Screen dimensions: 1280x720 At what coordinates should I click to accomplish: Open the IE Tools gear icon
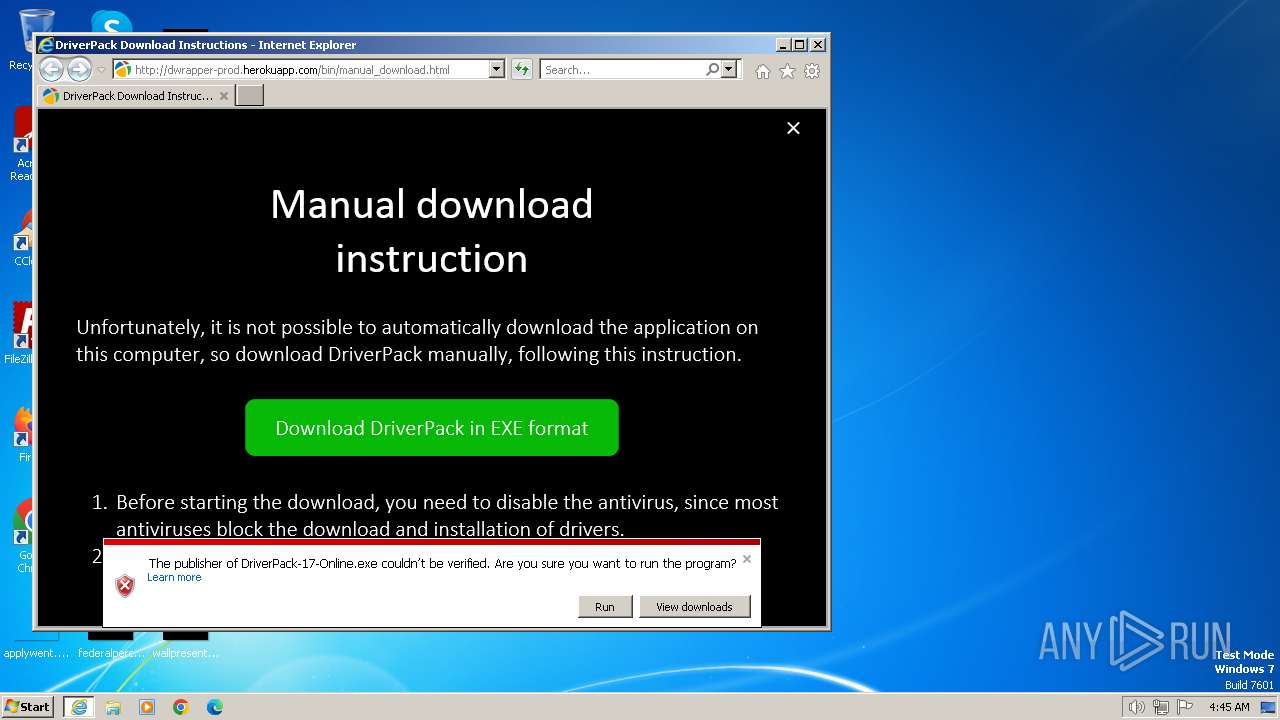tap(812, 71)
